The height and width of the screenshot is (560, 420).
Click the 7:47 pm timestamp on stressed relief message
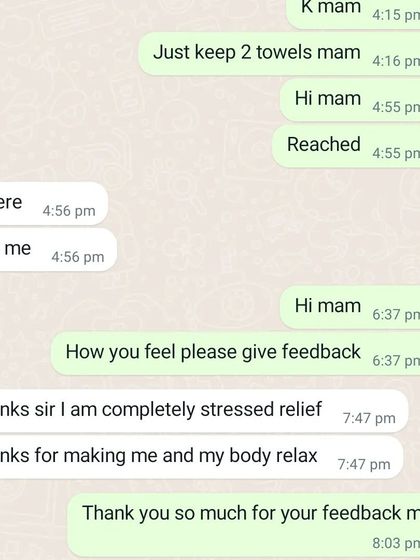[369, 419]
